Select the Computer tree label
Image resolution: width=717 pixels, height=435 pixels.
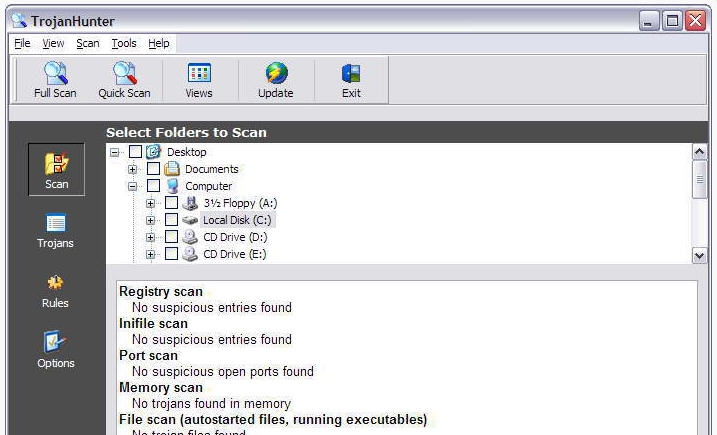(209, 186)
